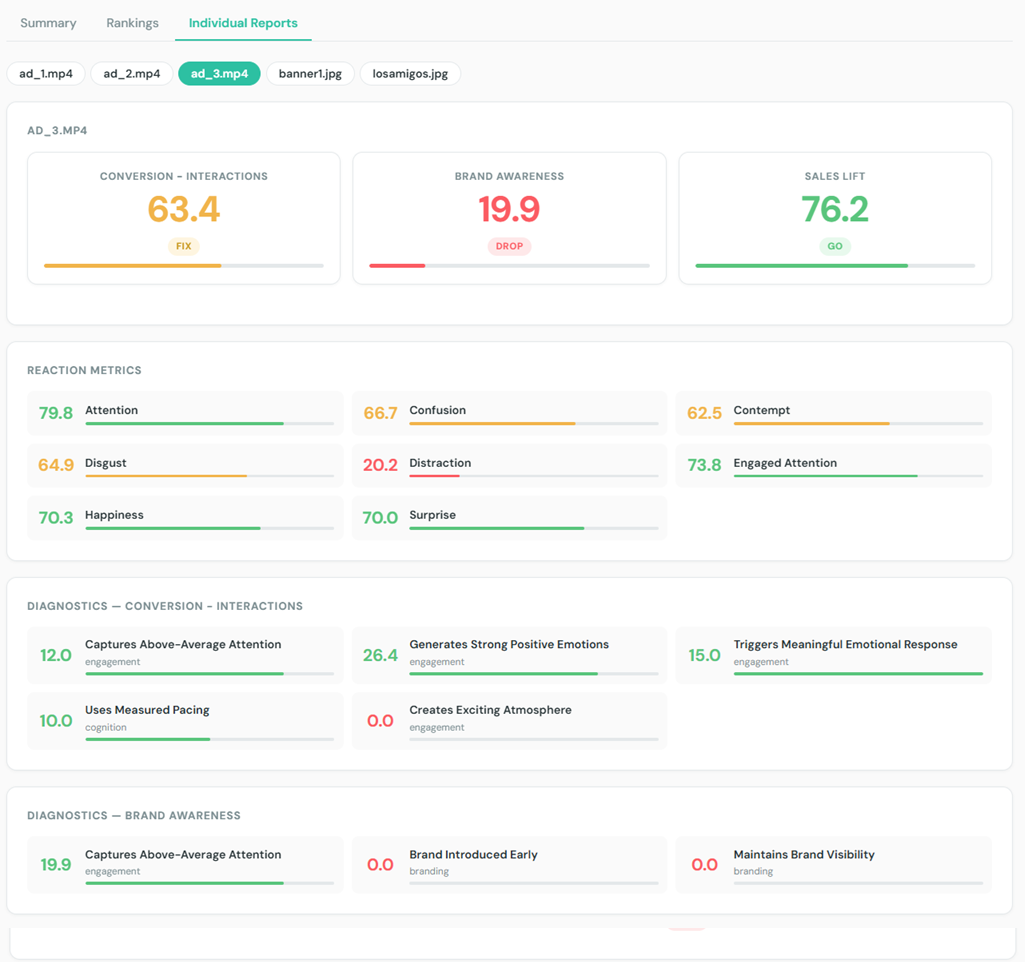Click the FIX status badge
Image resolution: width=1025 pixels, height=962 pixels.
tap(184, 246)
